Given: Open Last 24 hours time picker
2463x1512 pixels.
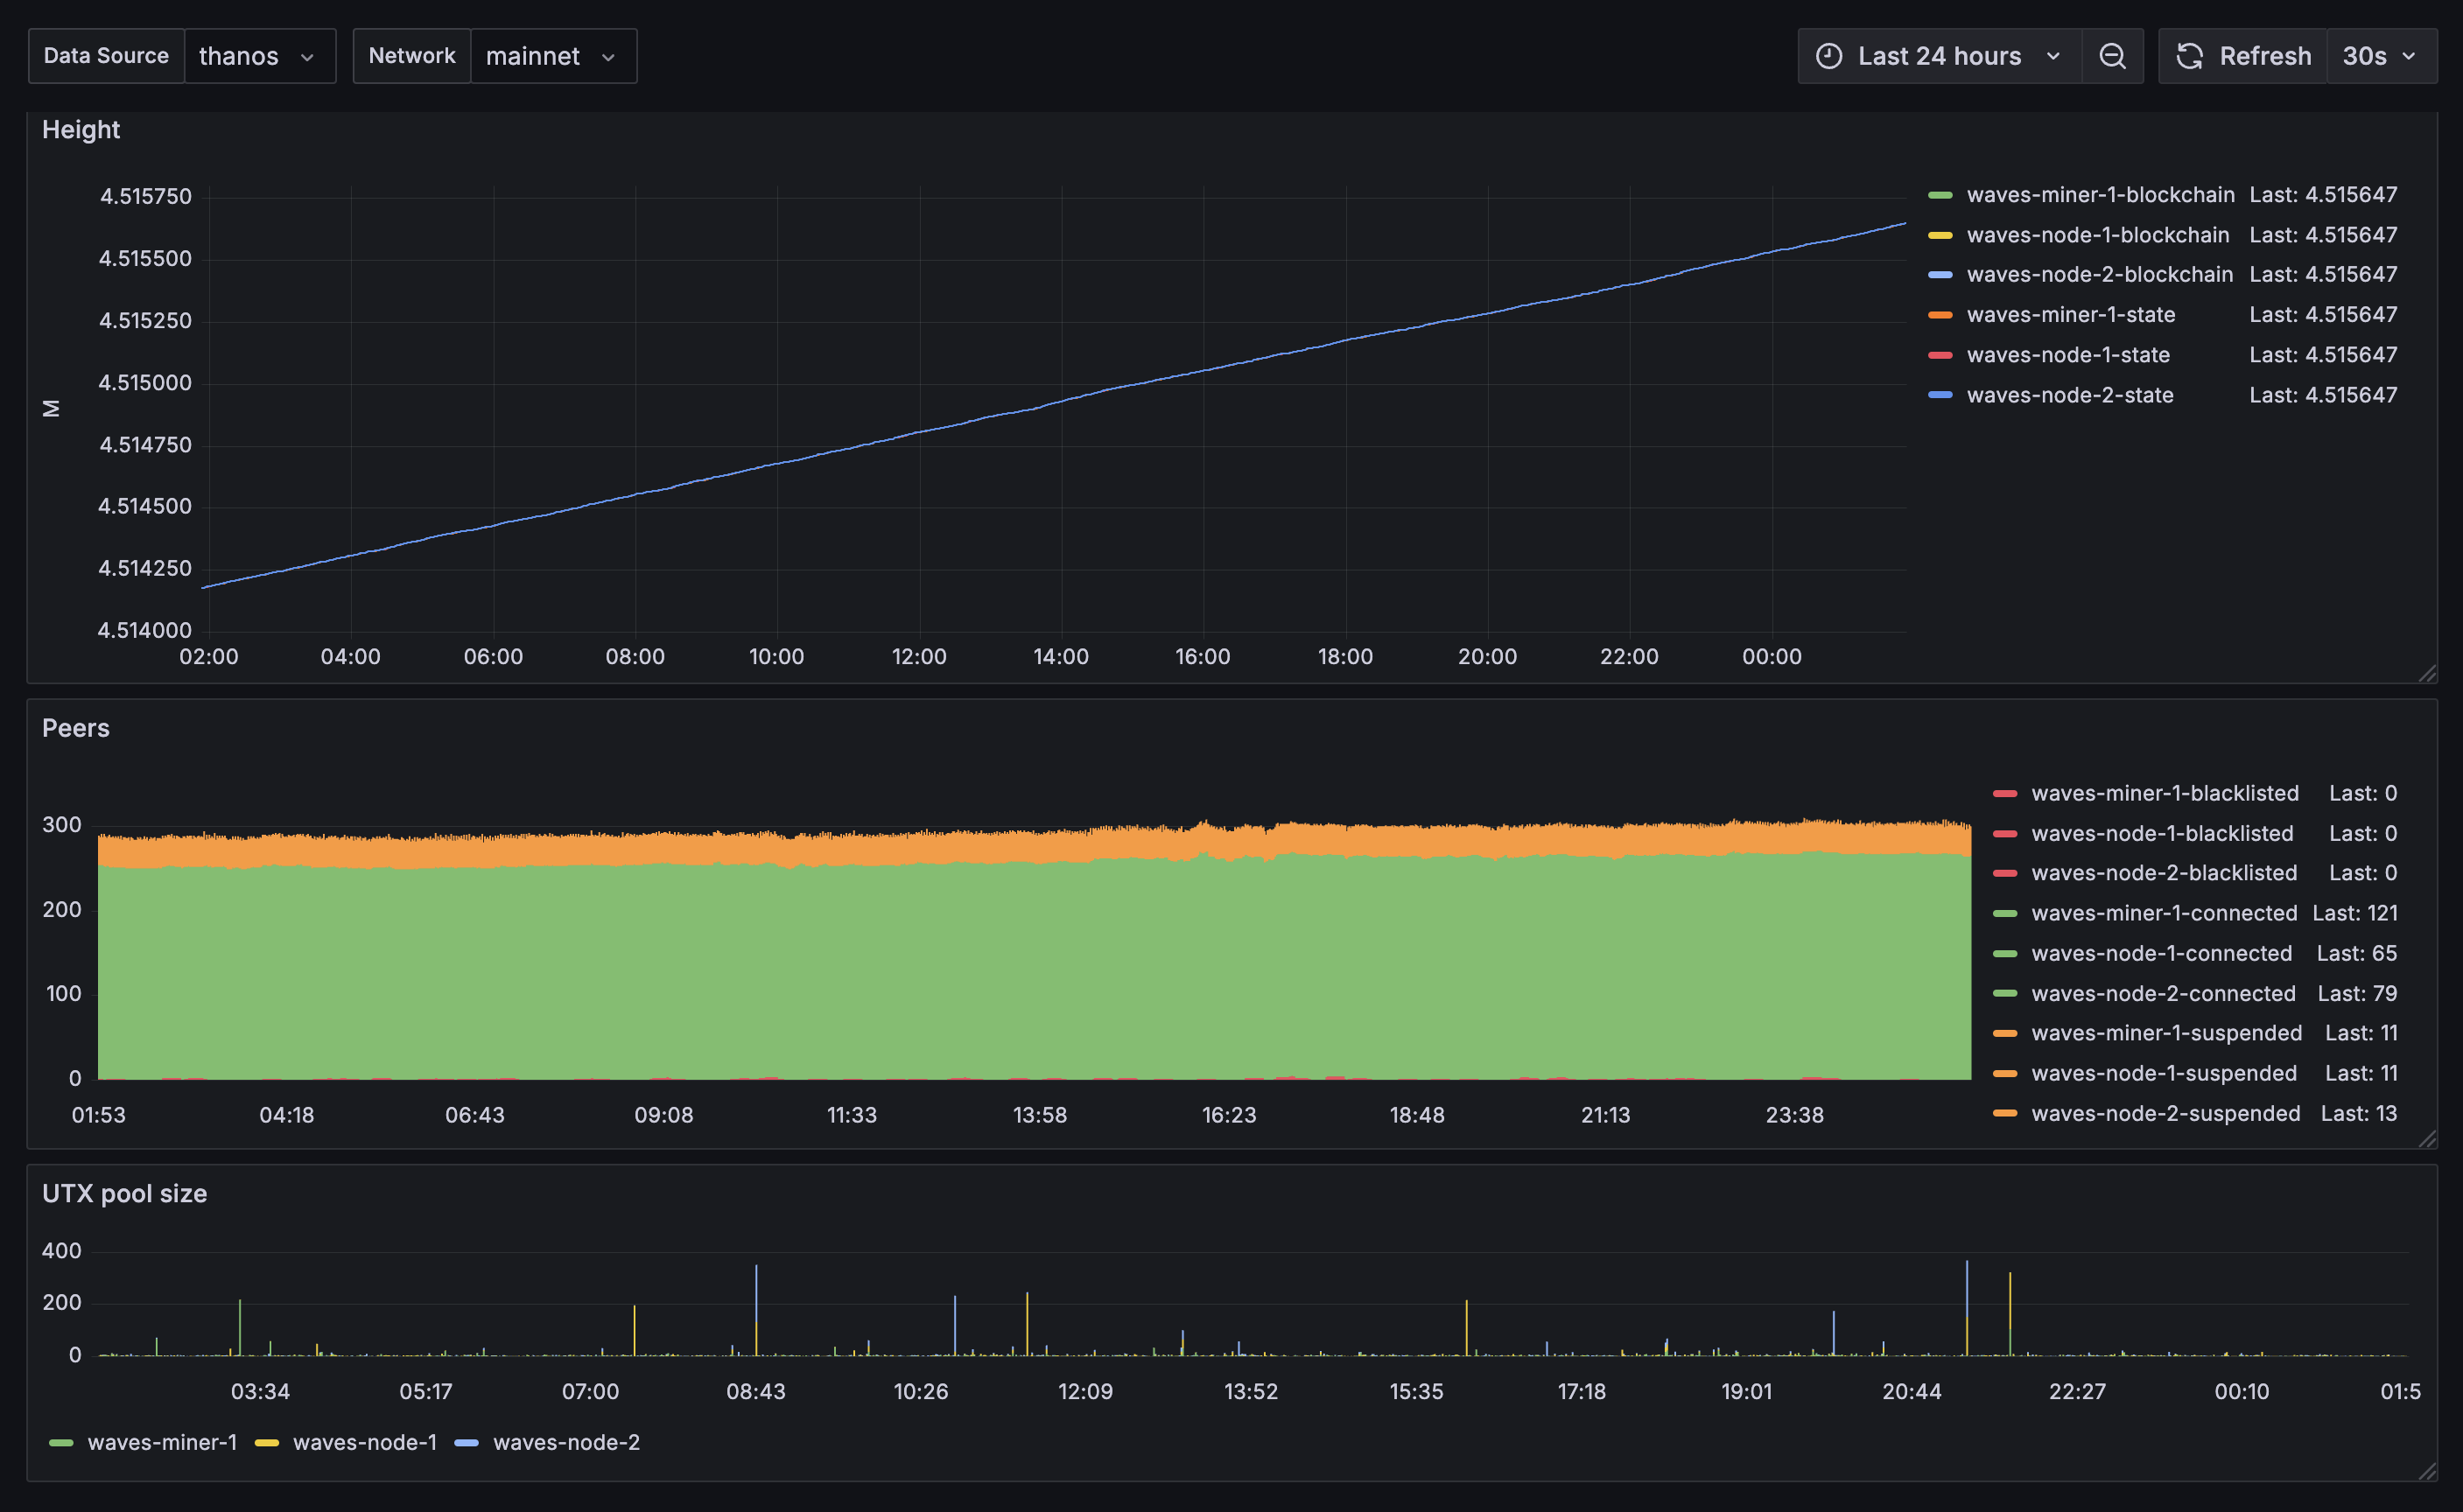Looking at the screenshot, I should [1938, 56].
